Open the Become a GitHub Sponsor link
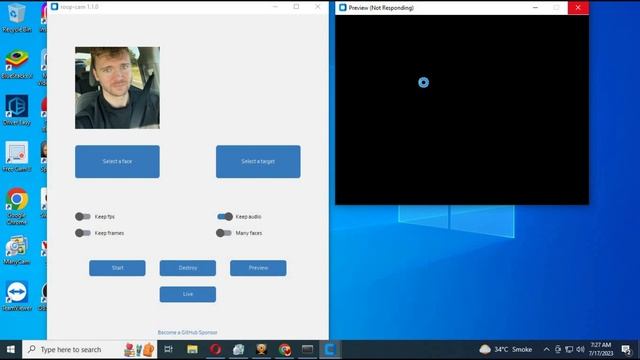640x360 pixels. pos(187,332)
